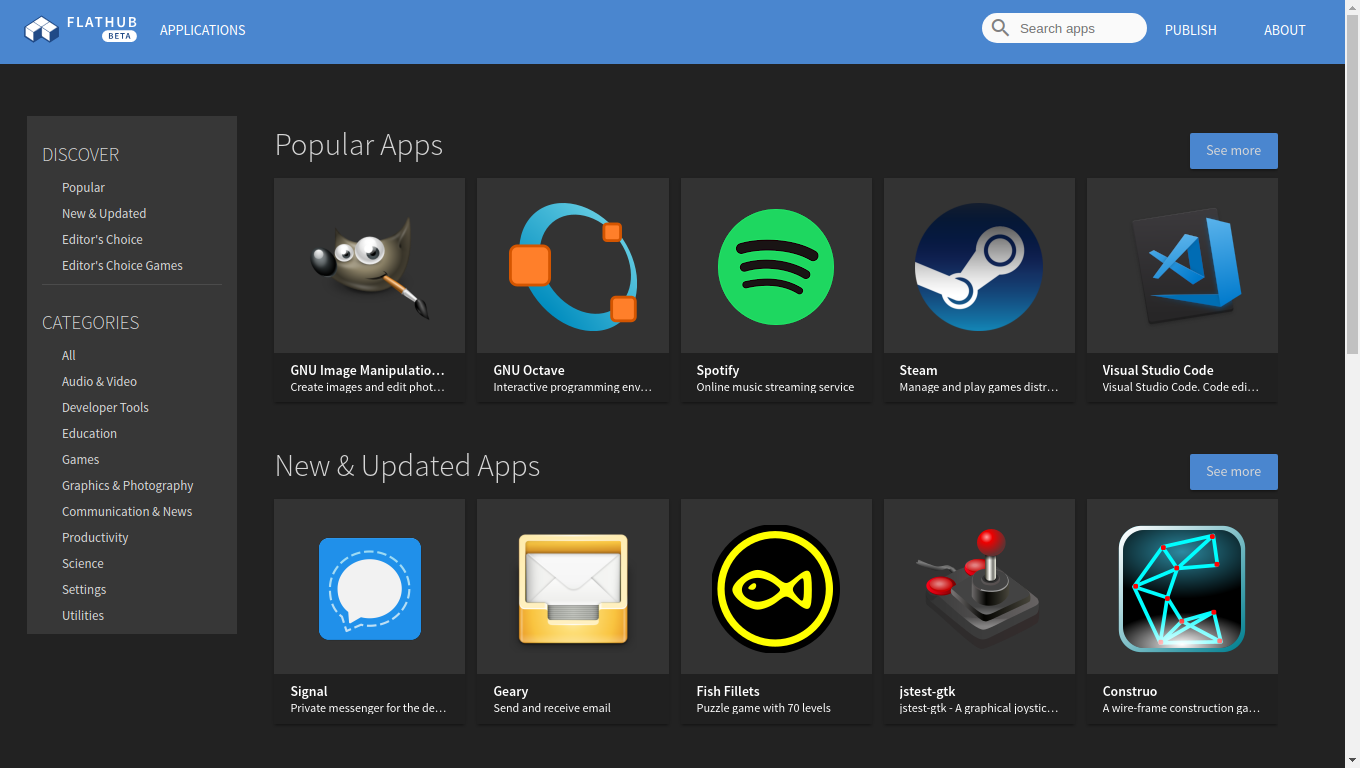Viewport: 1360px width, 768px height.
Task: Click 'Send and receive email' description
Action: 552,708
